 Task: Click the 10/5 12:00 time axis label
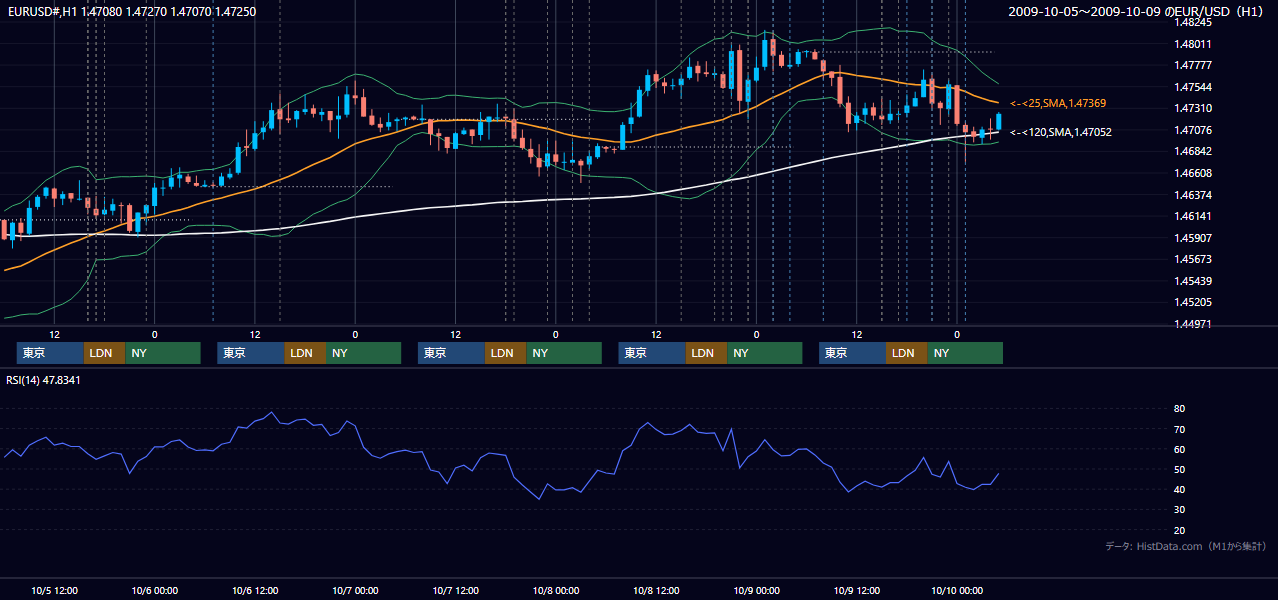(x=55, y=590)
